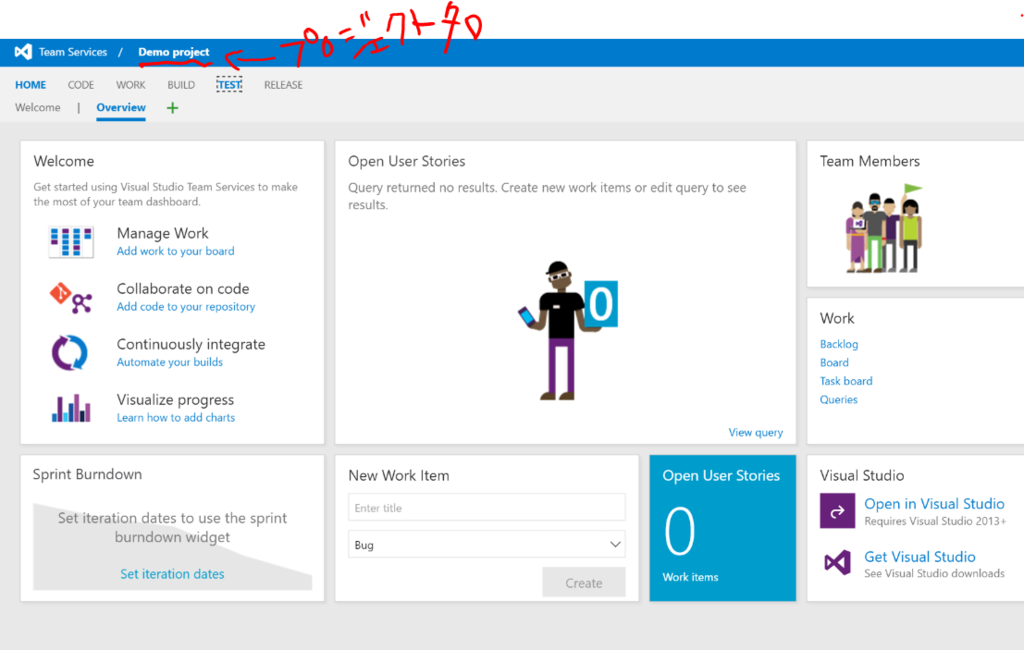The image size is (1024, 650).
Task: Open the Backlog link
Action: point(839,344)
